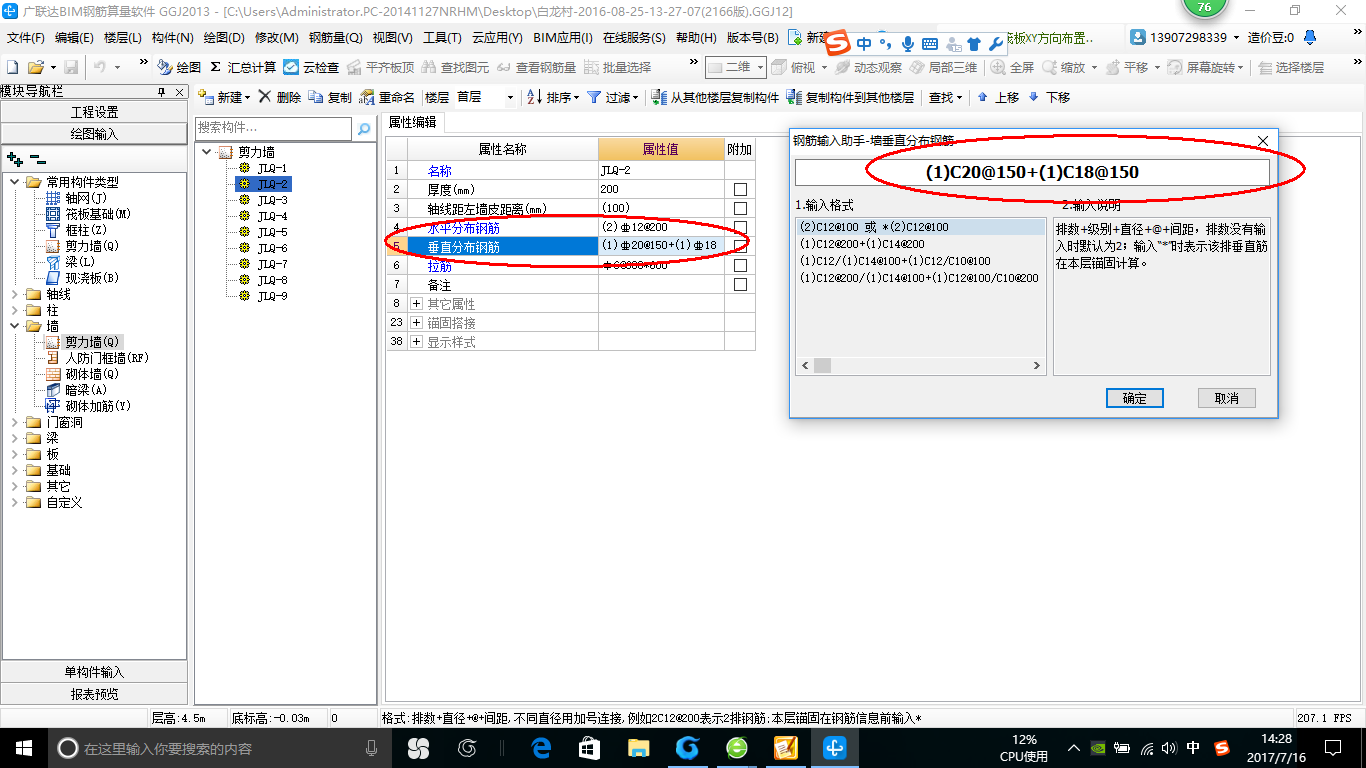
Task: Click 查找图元 binoculars tool
Action: click(x=456, y=67)
